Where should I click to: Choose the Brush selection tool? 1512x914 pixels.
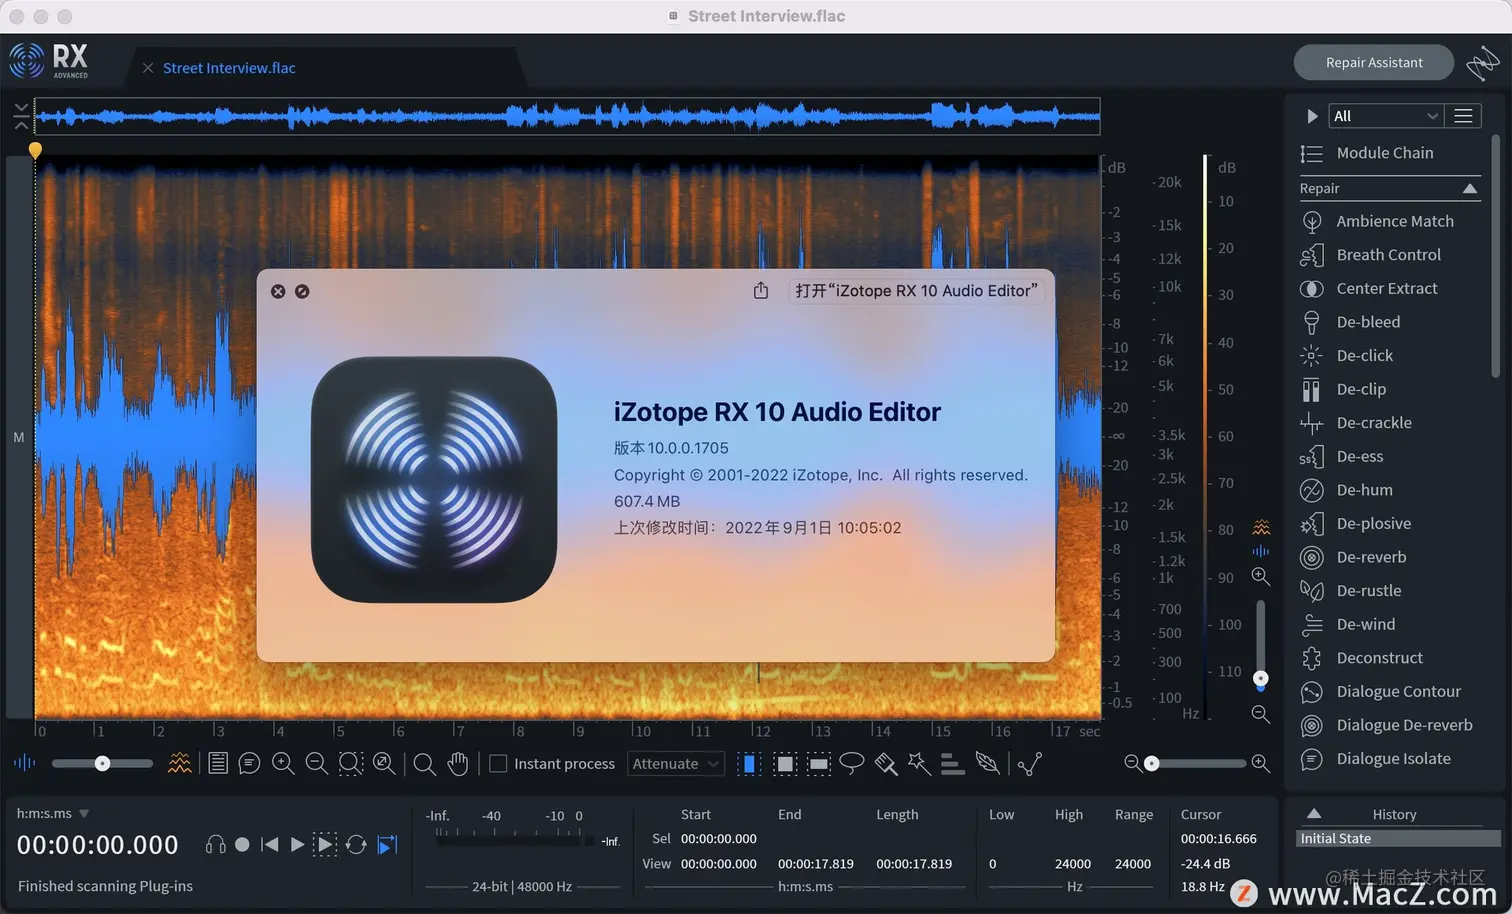click(886, 763)
